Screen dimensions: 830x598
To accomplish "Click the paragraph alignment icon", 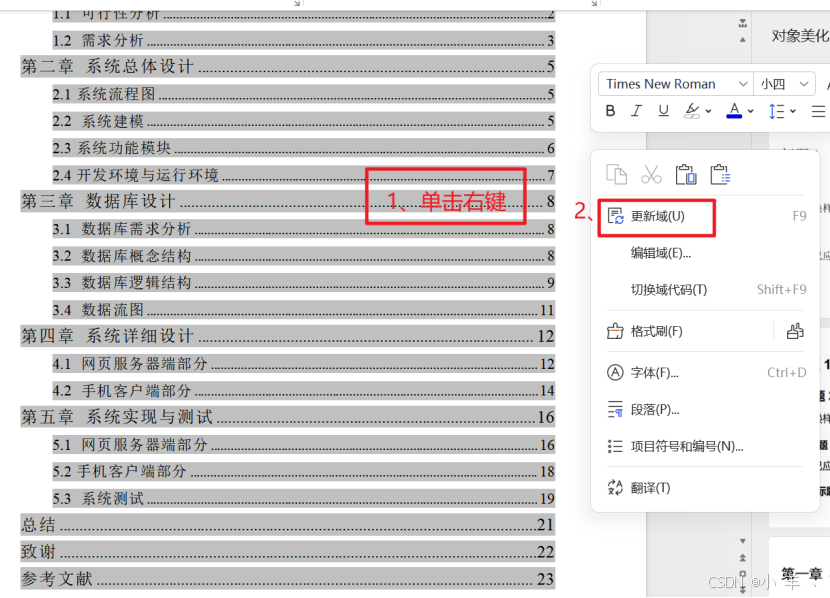I will [818, 111].
